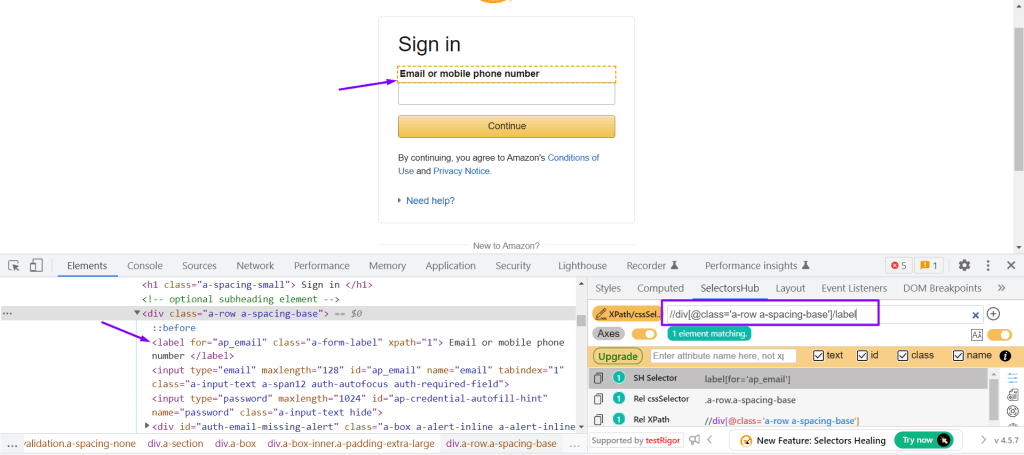The height and width of the screenshot is (455, 1024).
Task: Copy the SH Selector value
Action: (598, 379)
